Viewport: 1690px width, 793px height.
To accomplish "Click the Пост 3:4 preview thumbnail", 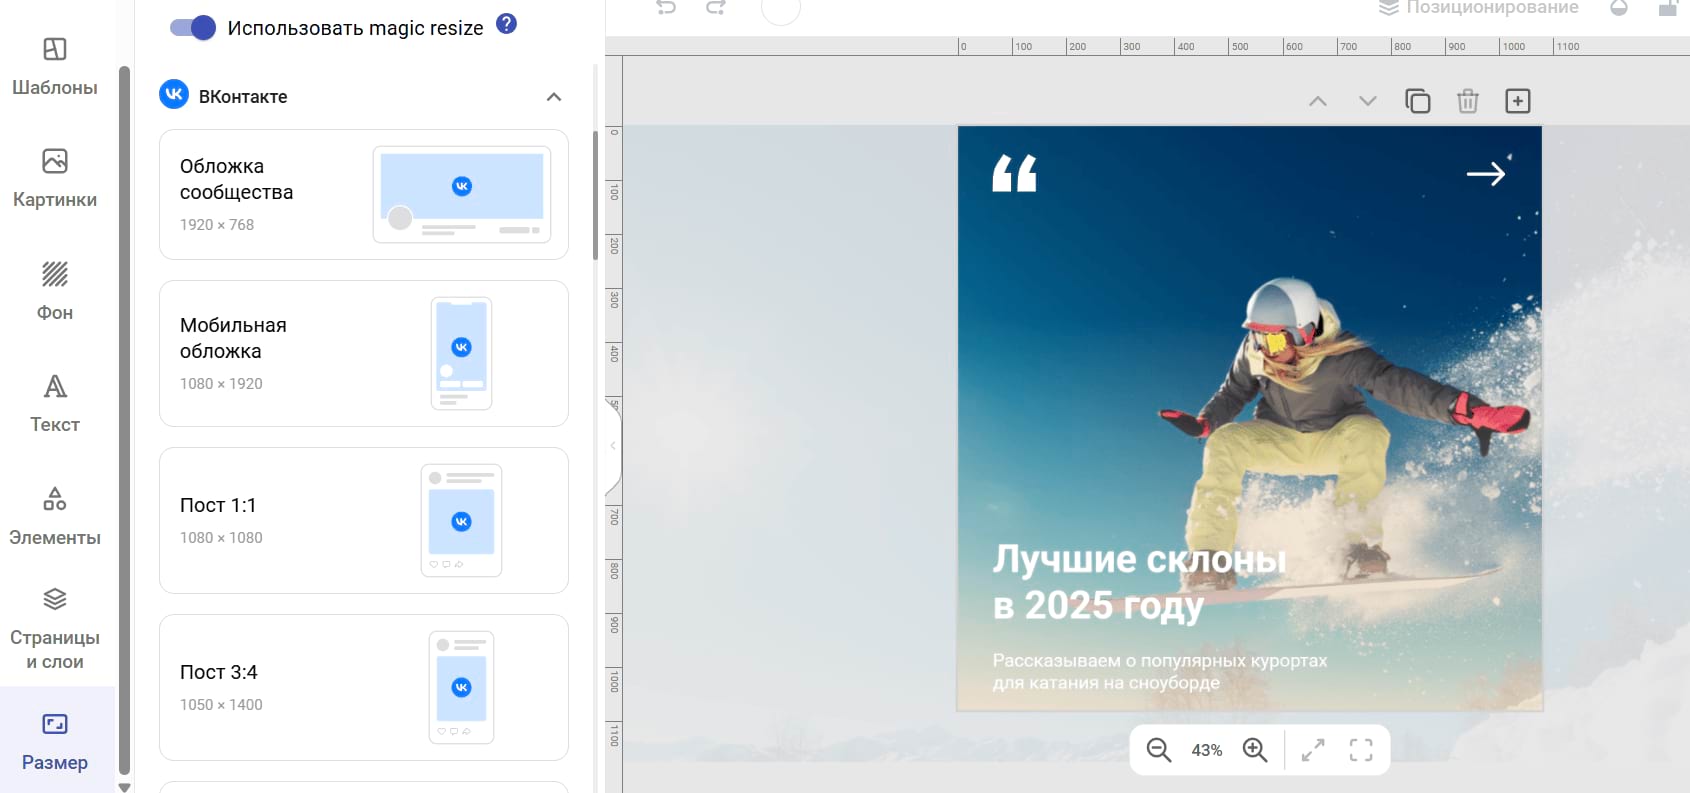I will 461,687.
